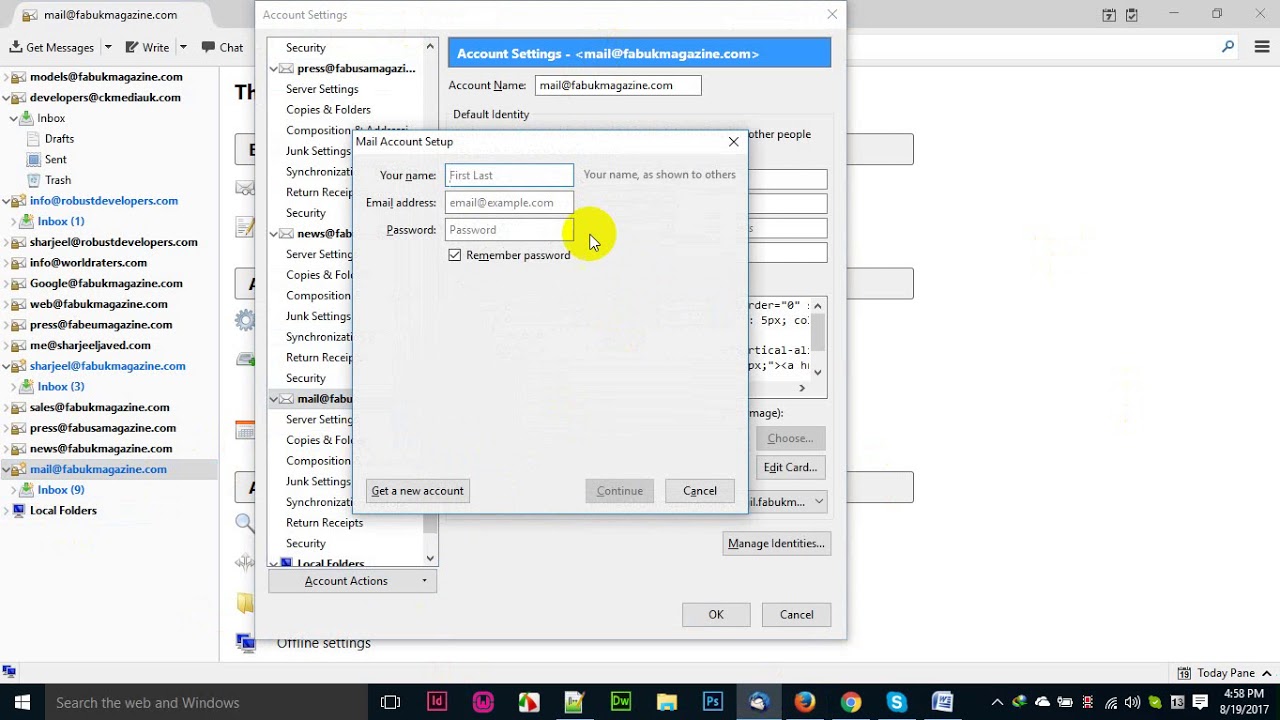
Task: Collapse developers@ckmediauk.com account
Action: (7, 98)
